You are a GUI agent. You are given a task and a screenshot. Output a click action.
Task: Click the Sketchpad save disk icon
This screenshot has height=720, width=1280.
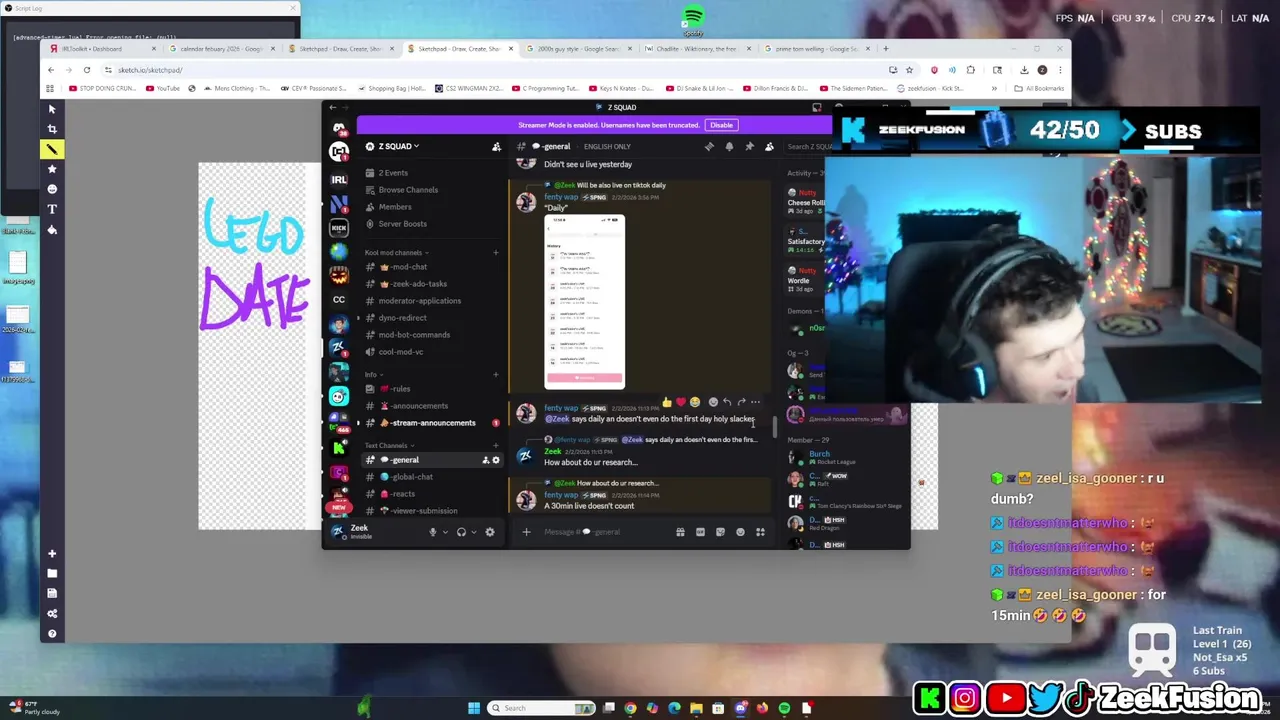(x=52, y=593)
